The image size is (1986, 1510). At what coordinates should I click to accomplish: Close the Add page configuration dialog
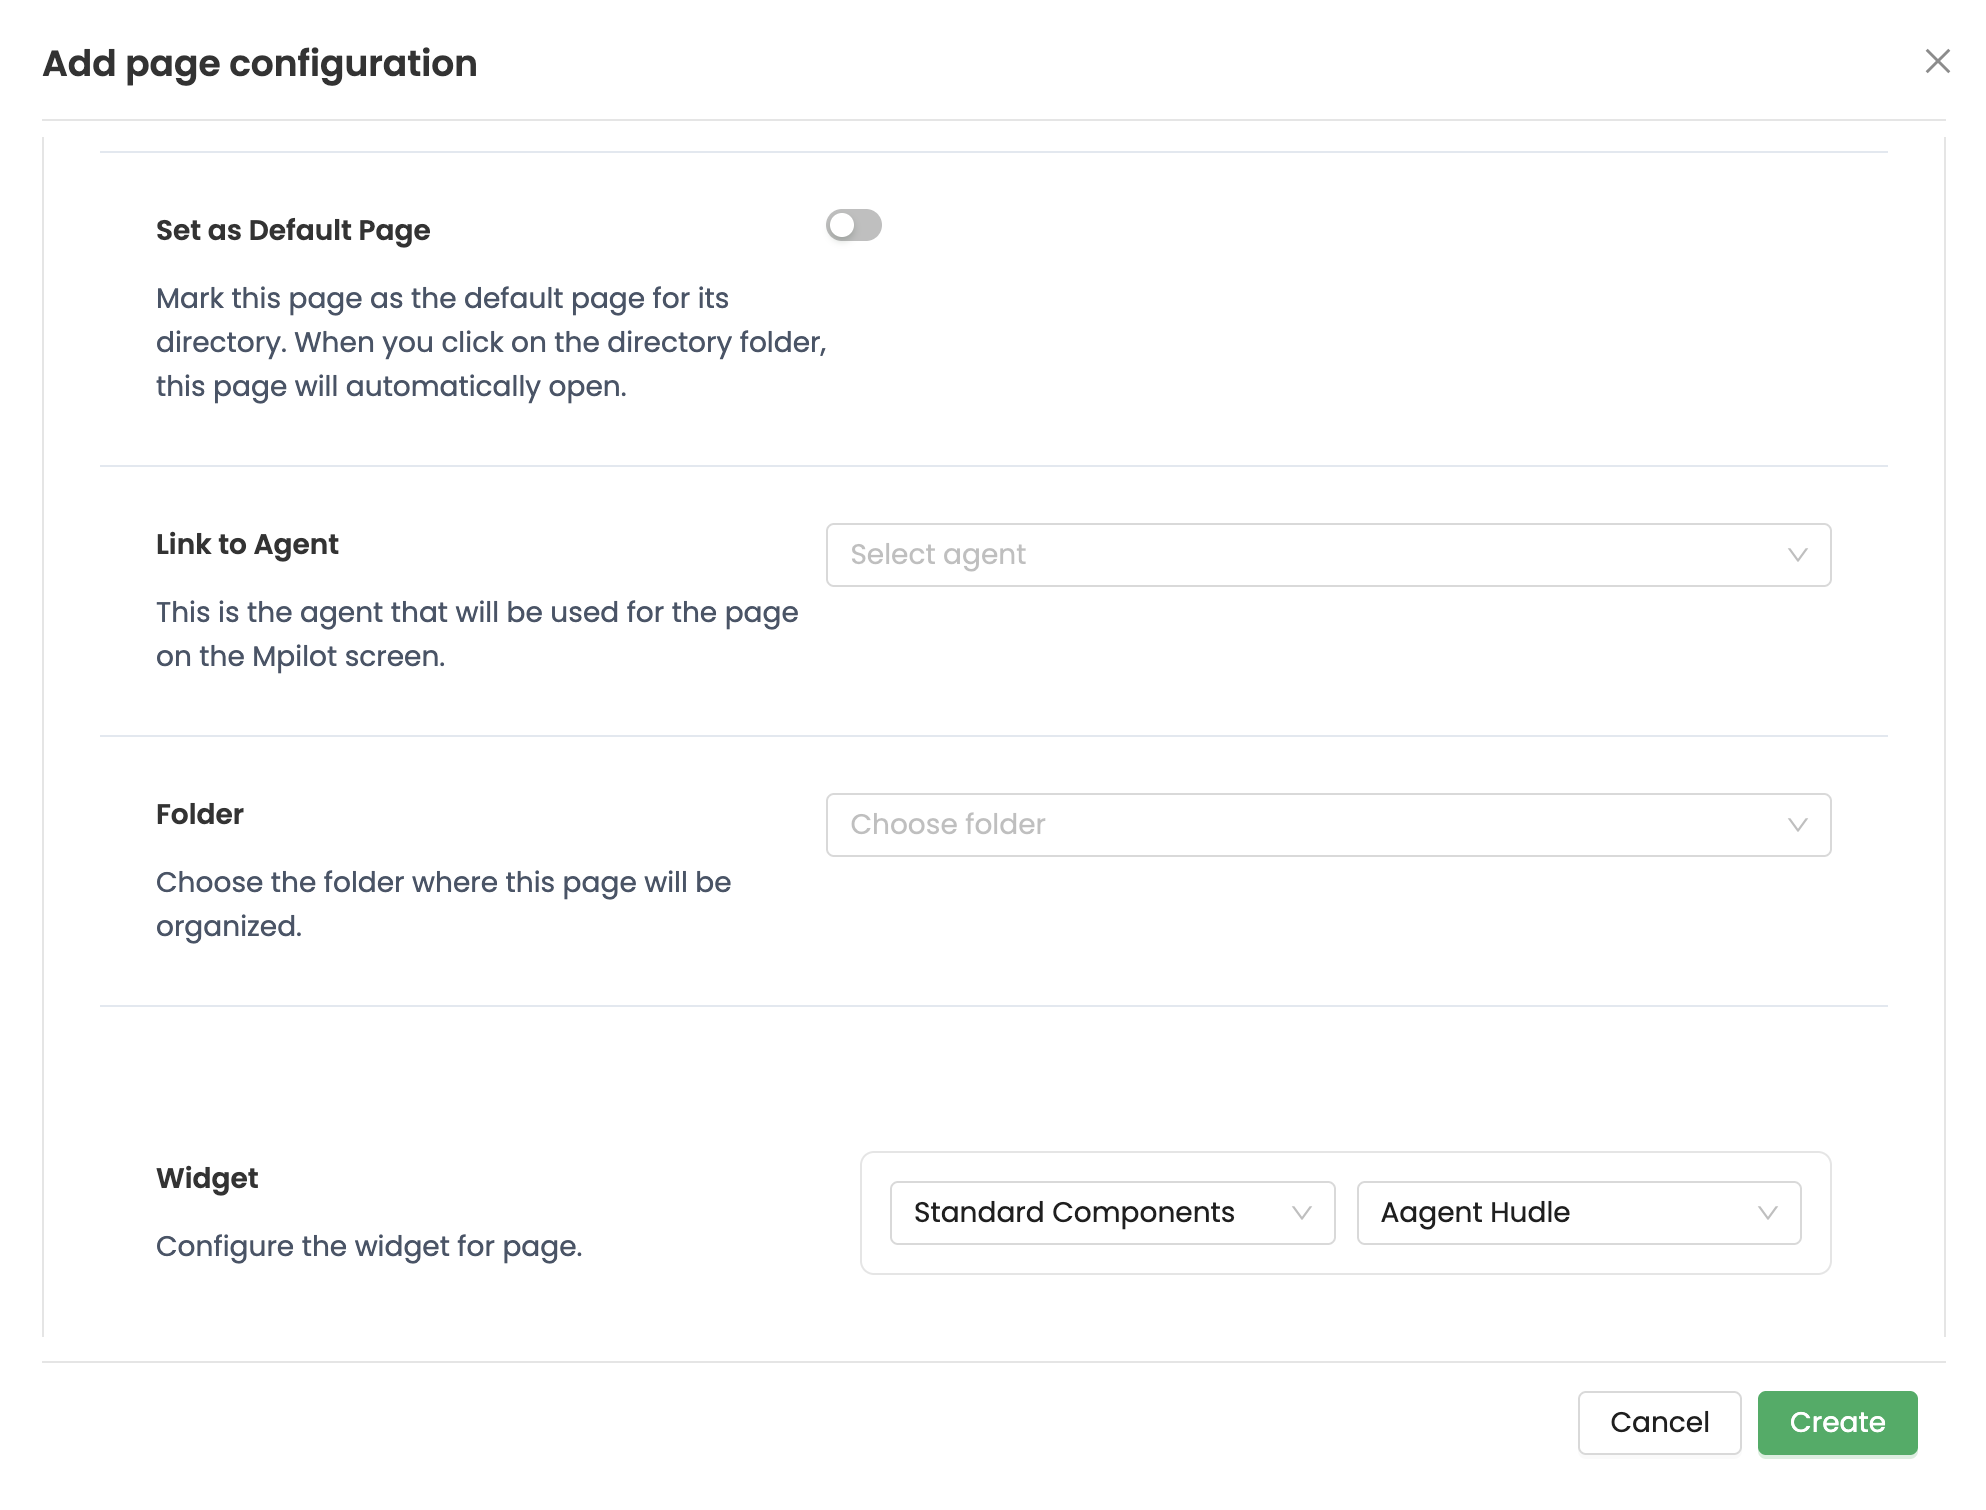tap(1937, 62)
